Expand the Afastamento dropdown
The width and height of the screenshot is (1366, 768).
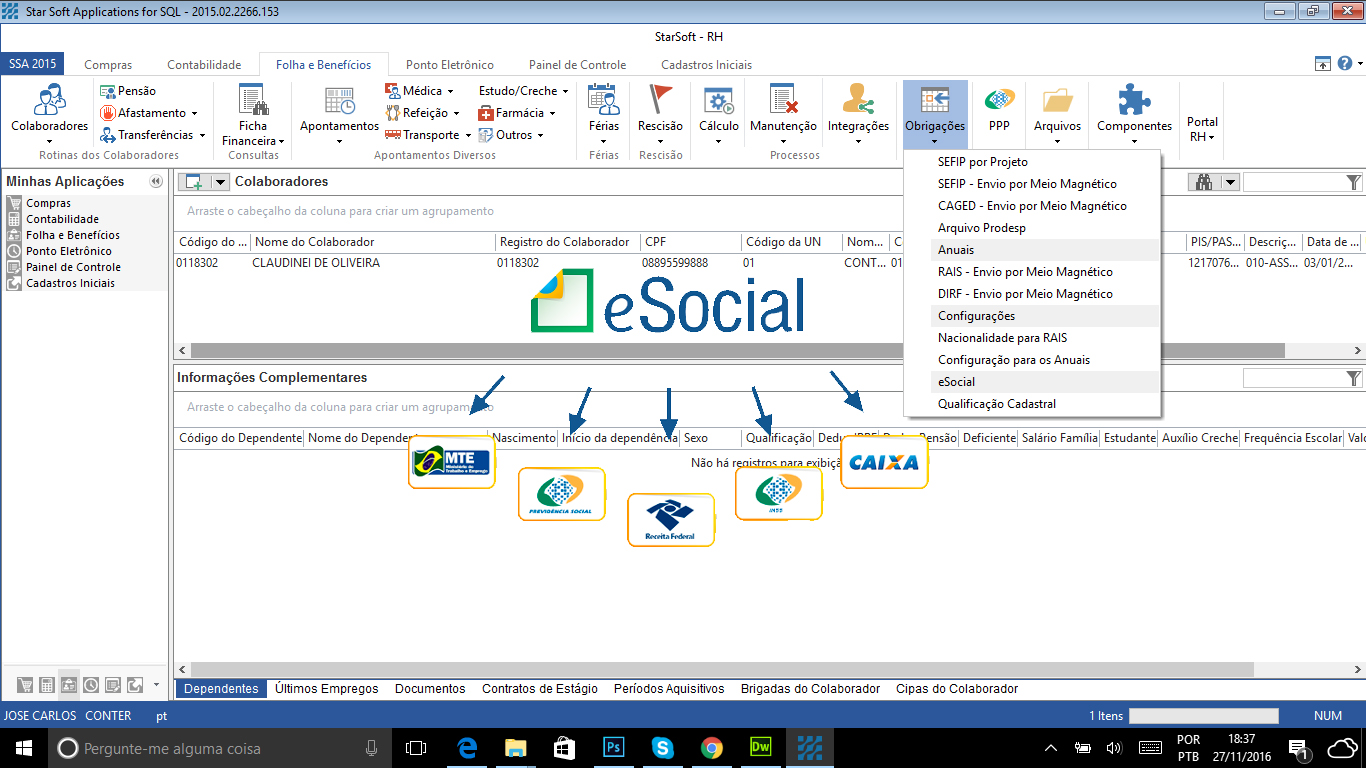[x=194, y=114]
